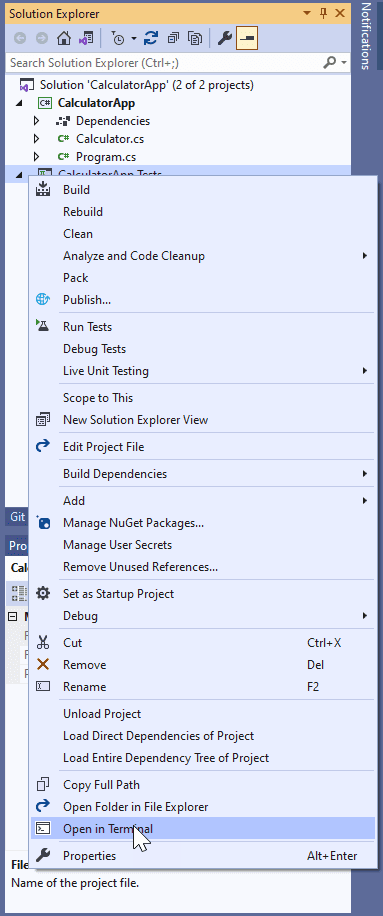Toggle the auto-hide pin on Solution Explorer

tap(323, 13)
